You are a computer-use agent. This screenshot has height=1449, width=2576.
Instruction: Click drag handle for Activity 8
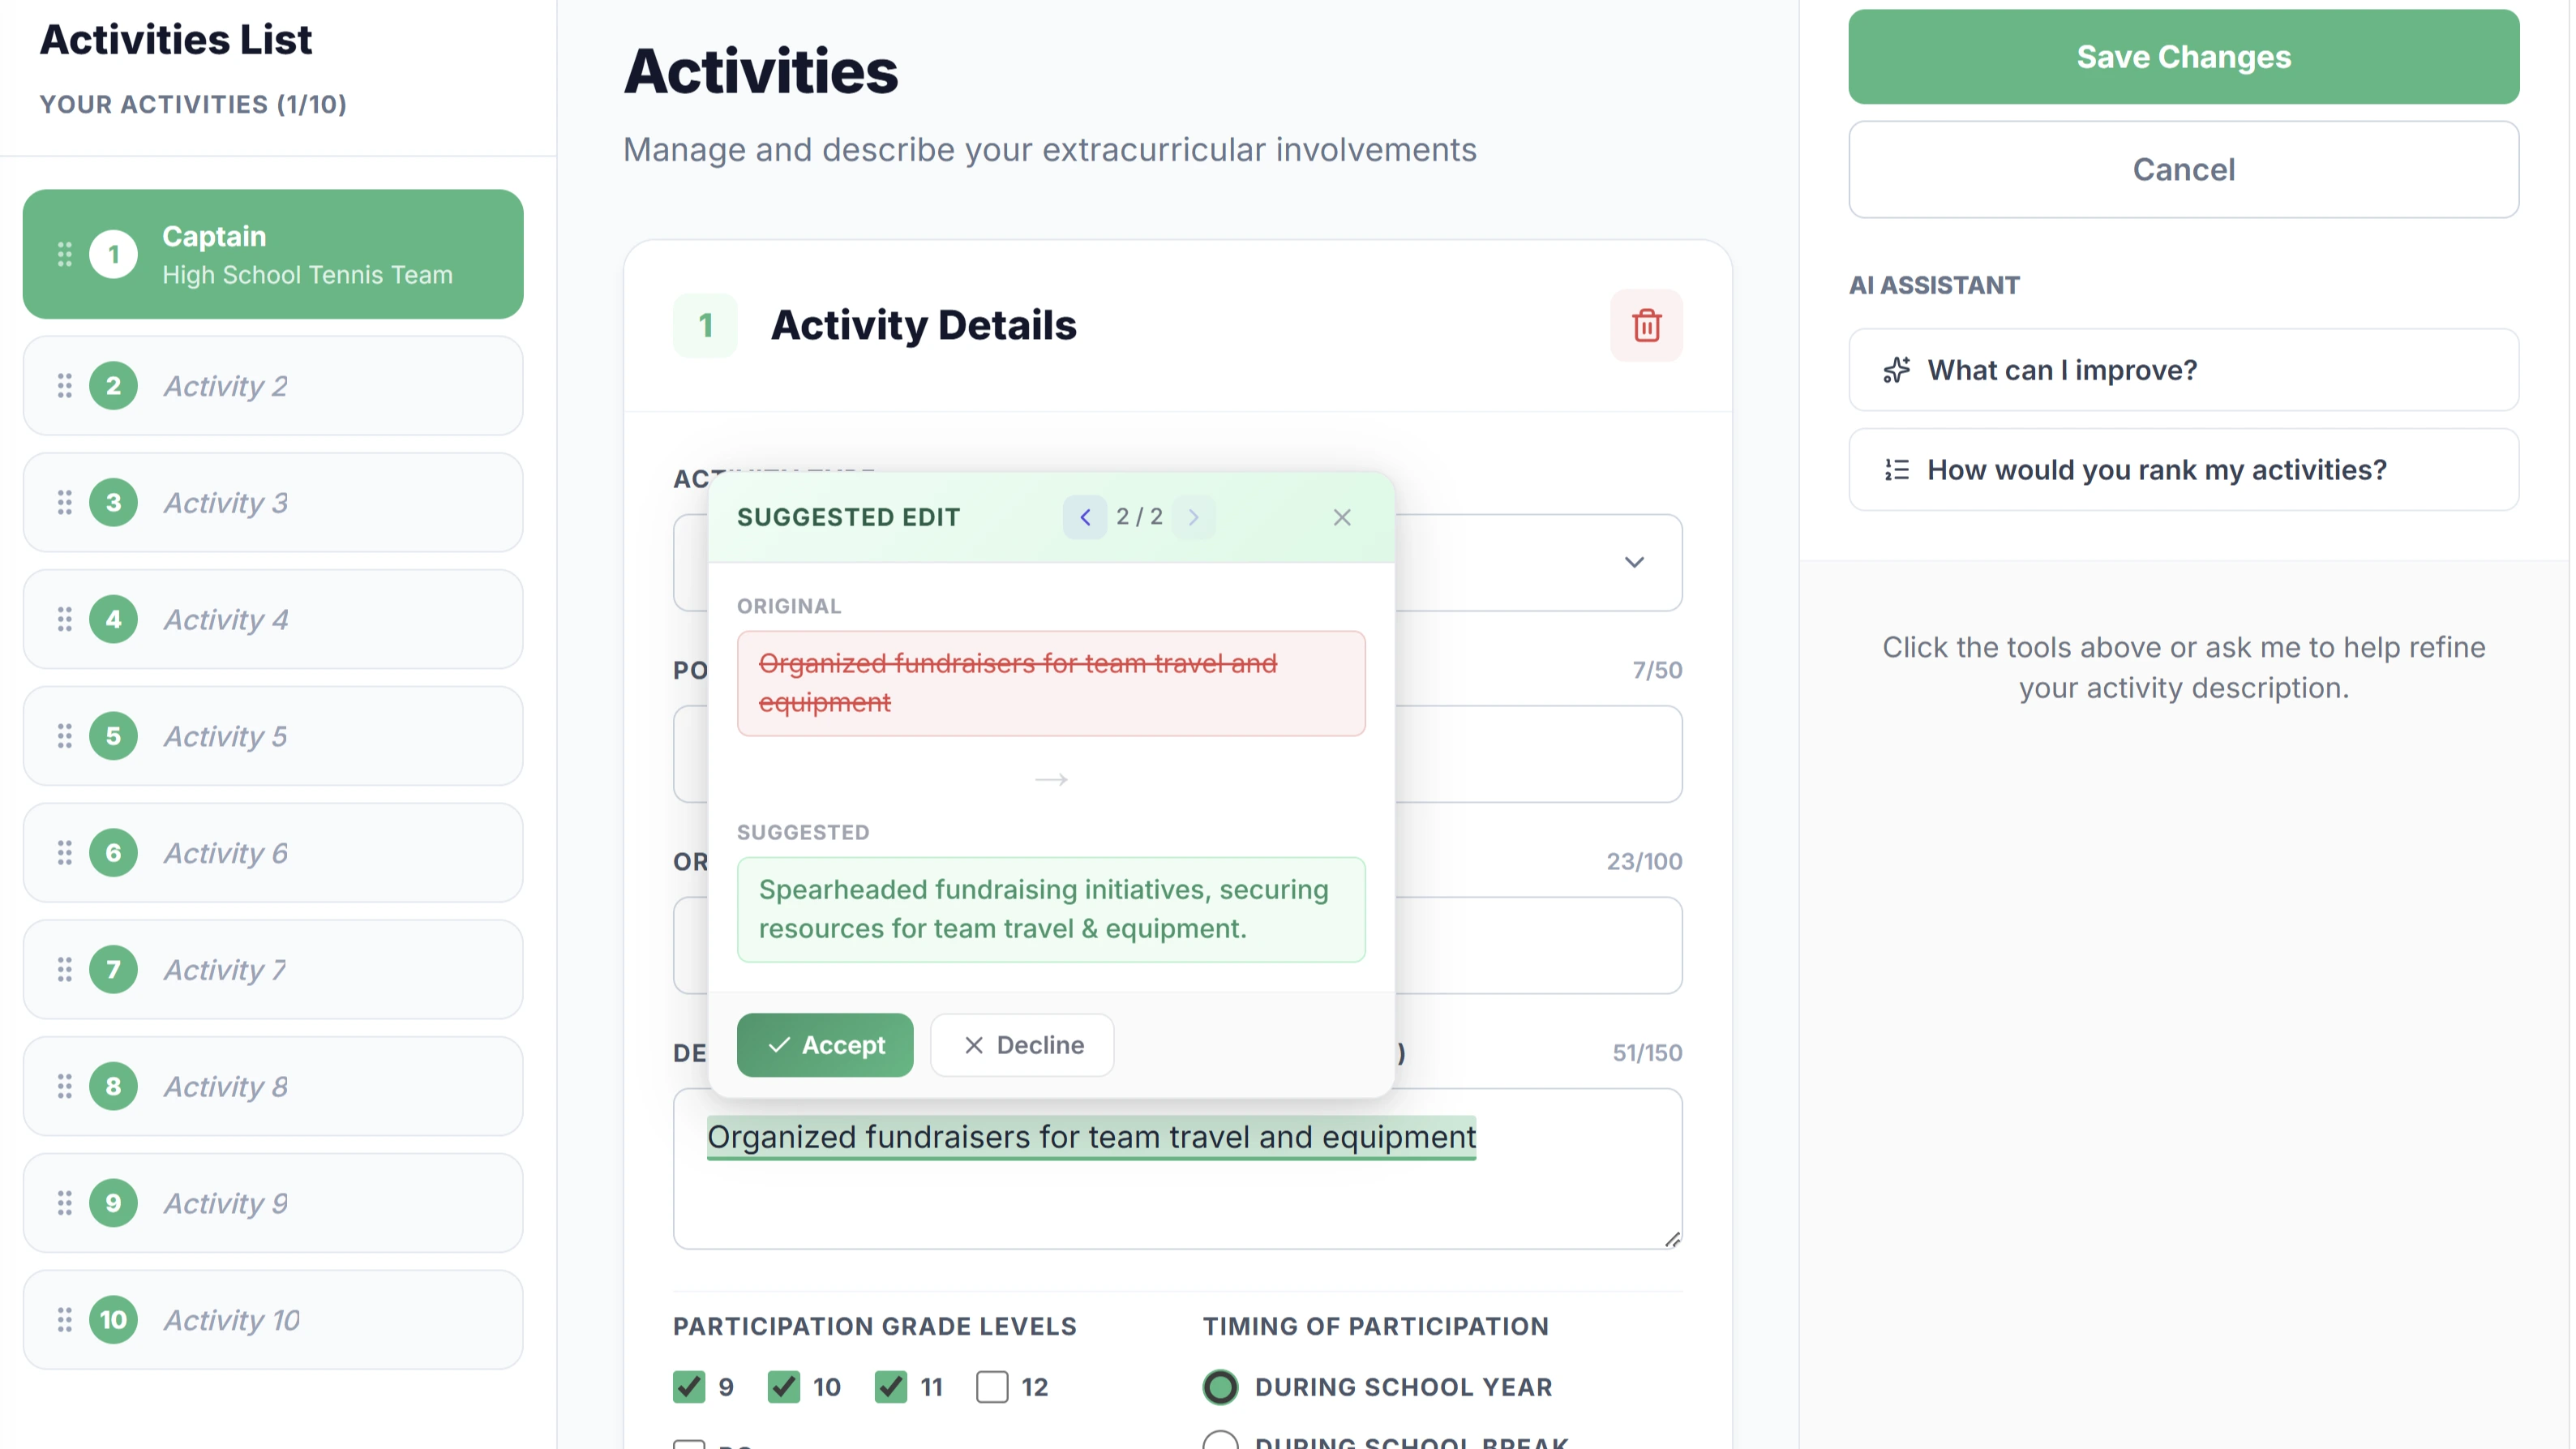[65, 1086]
